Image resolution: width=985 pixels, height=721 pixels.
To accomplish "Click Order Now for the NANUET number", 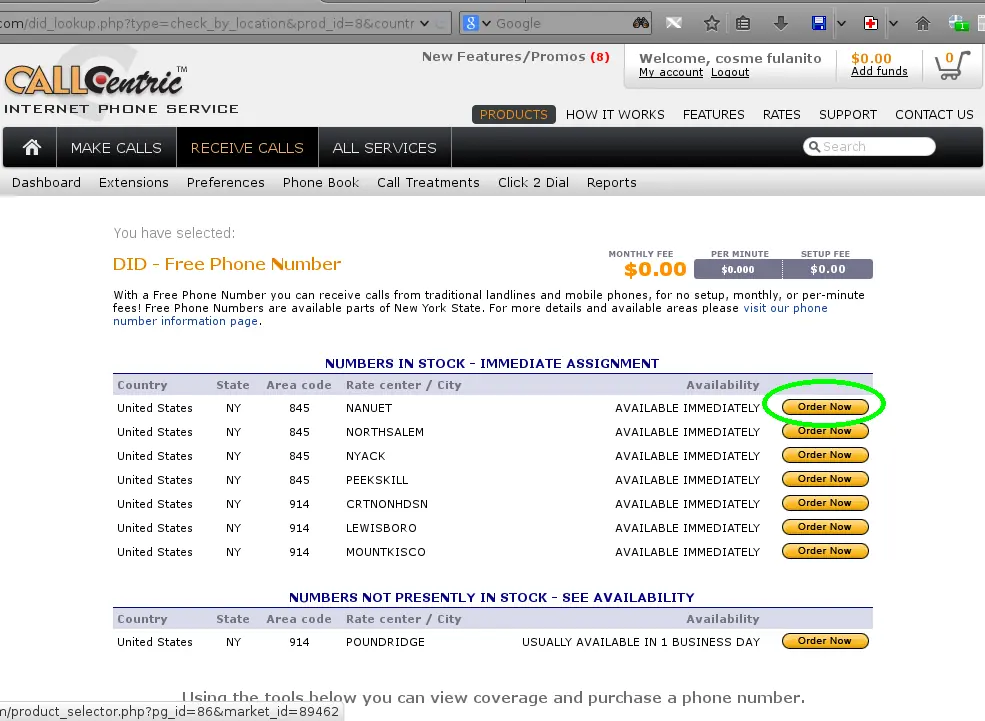I will [824, 407].
